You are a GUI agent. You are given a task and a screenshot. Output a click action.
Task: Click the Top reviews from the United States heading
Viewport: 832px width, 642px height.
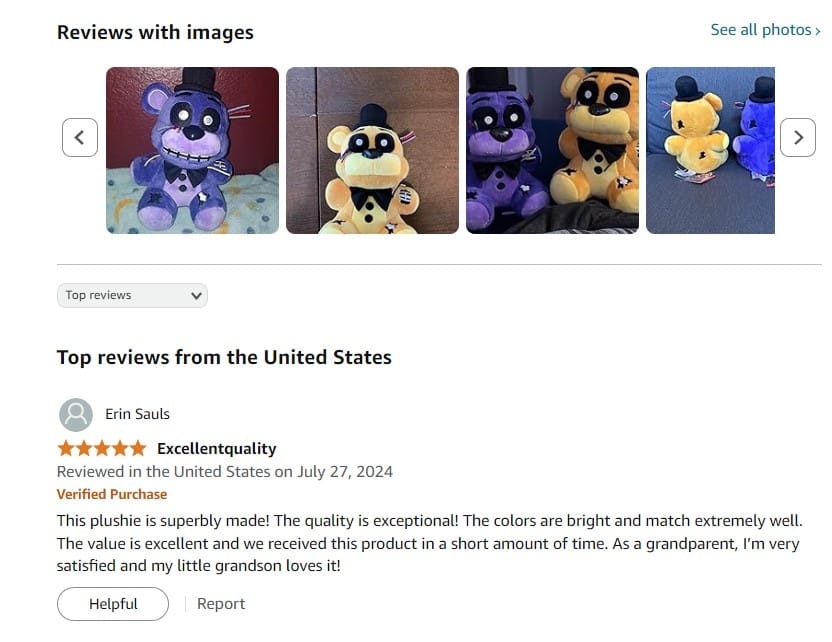[224, 357]
